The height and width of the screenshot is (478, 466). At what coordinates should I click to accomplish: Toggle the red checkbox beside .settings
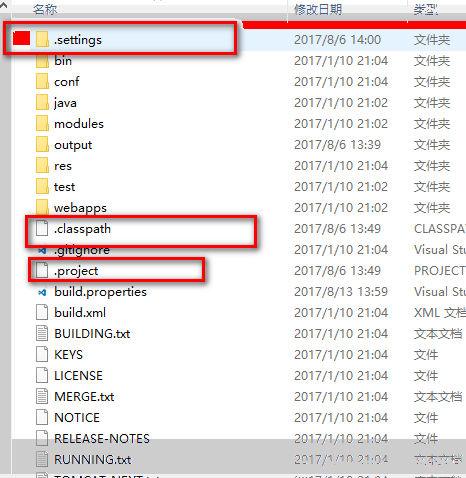[22, 38]
